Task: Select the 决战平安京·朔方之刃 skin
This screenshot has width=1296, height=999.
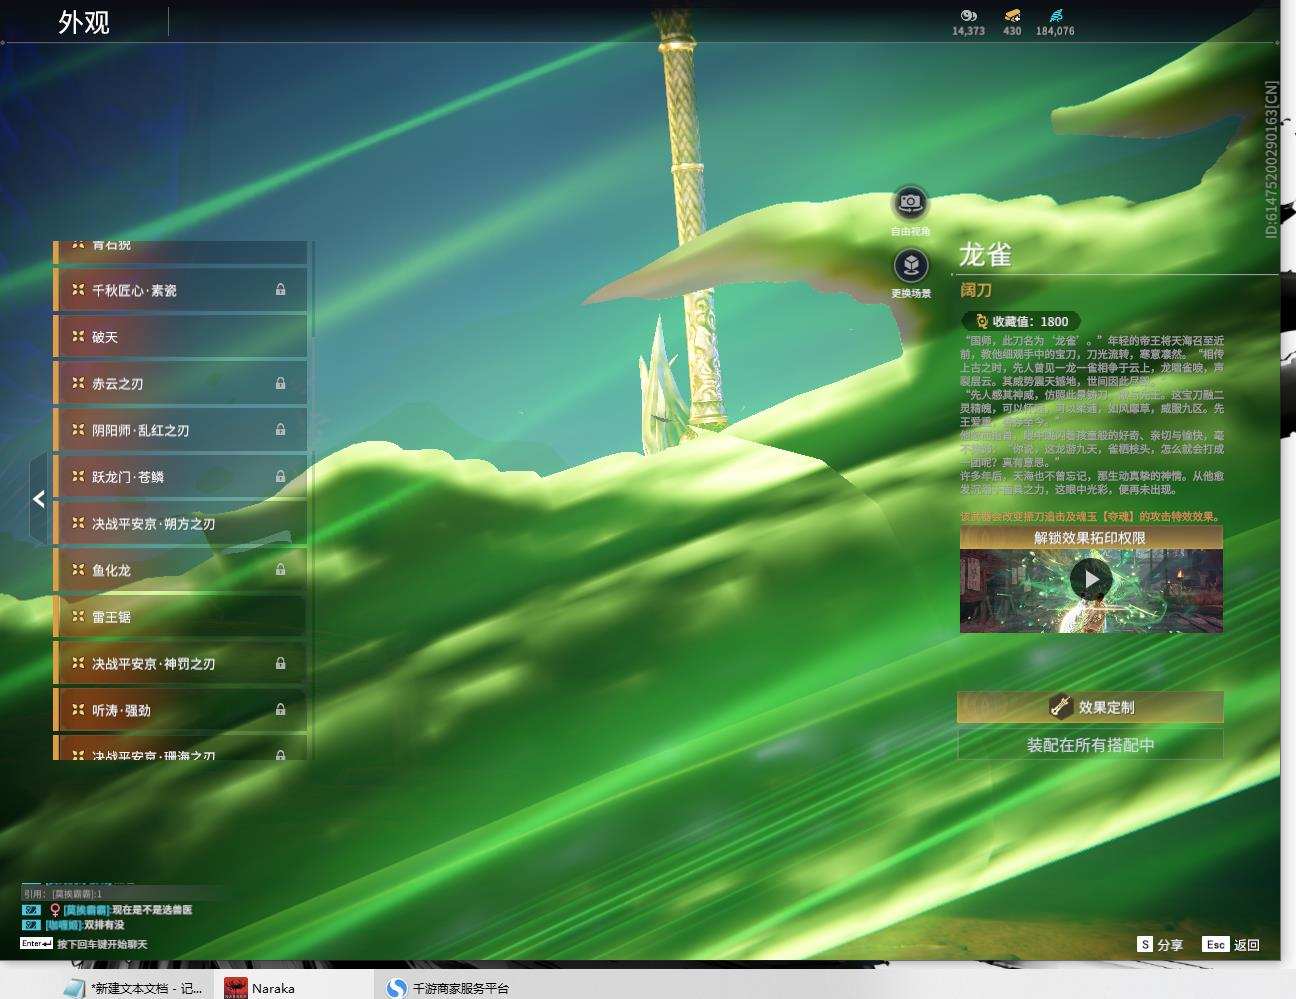Action: (180, 523)
